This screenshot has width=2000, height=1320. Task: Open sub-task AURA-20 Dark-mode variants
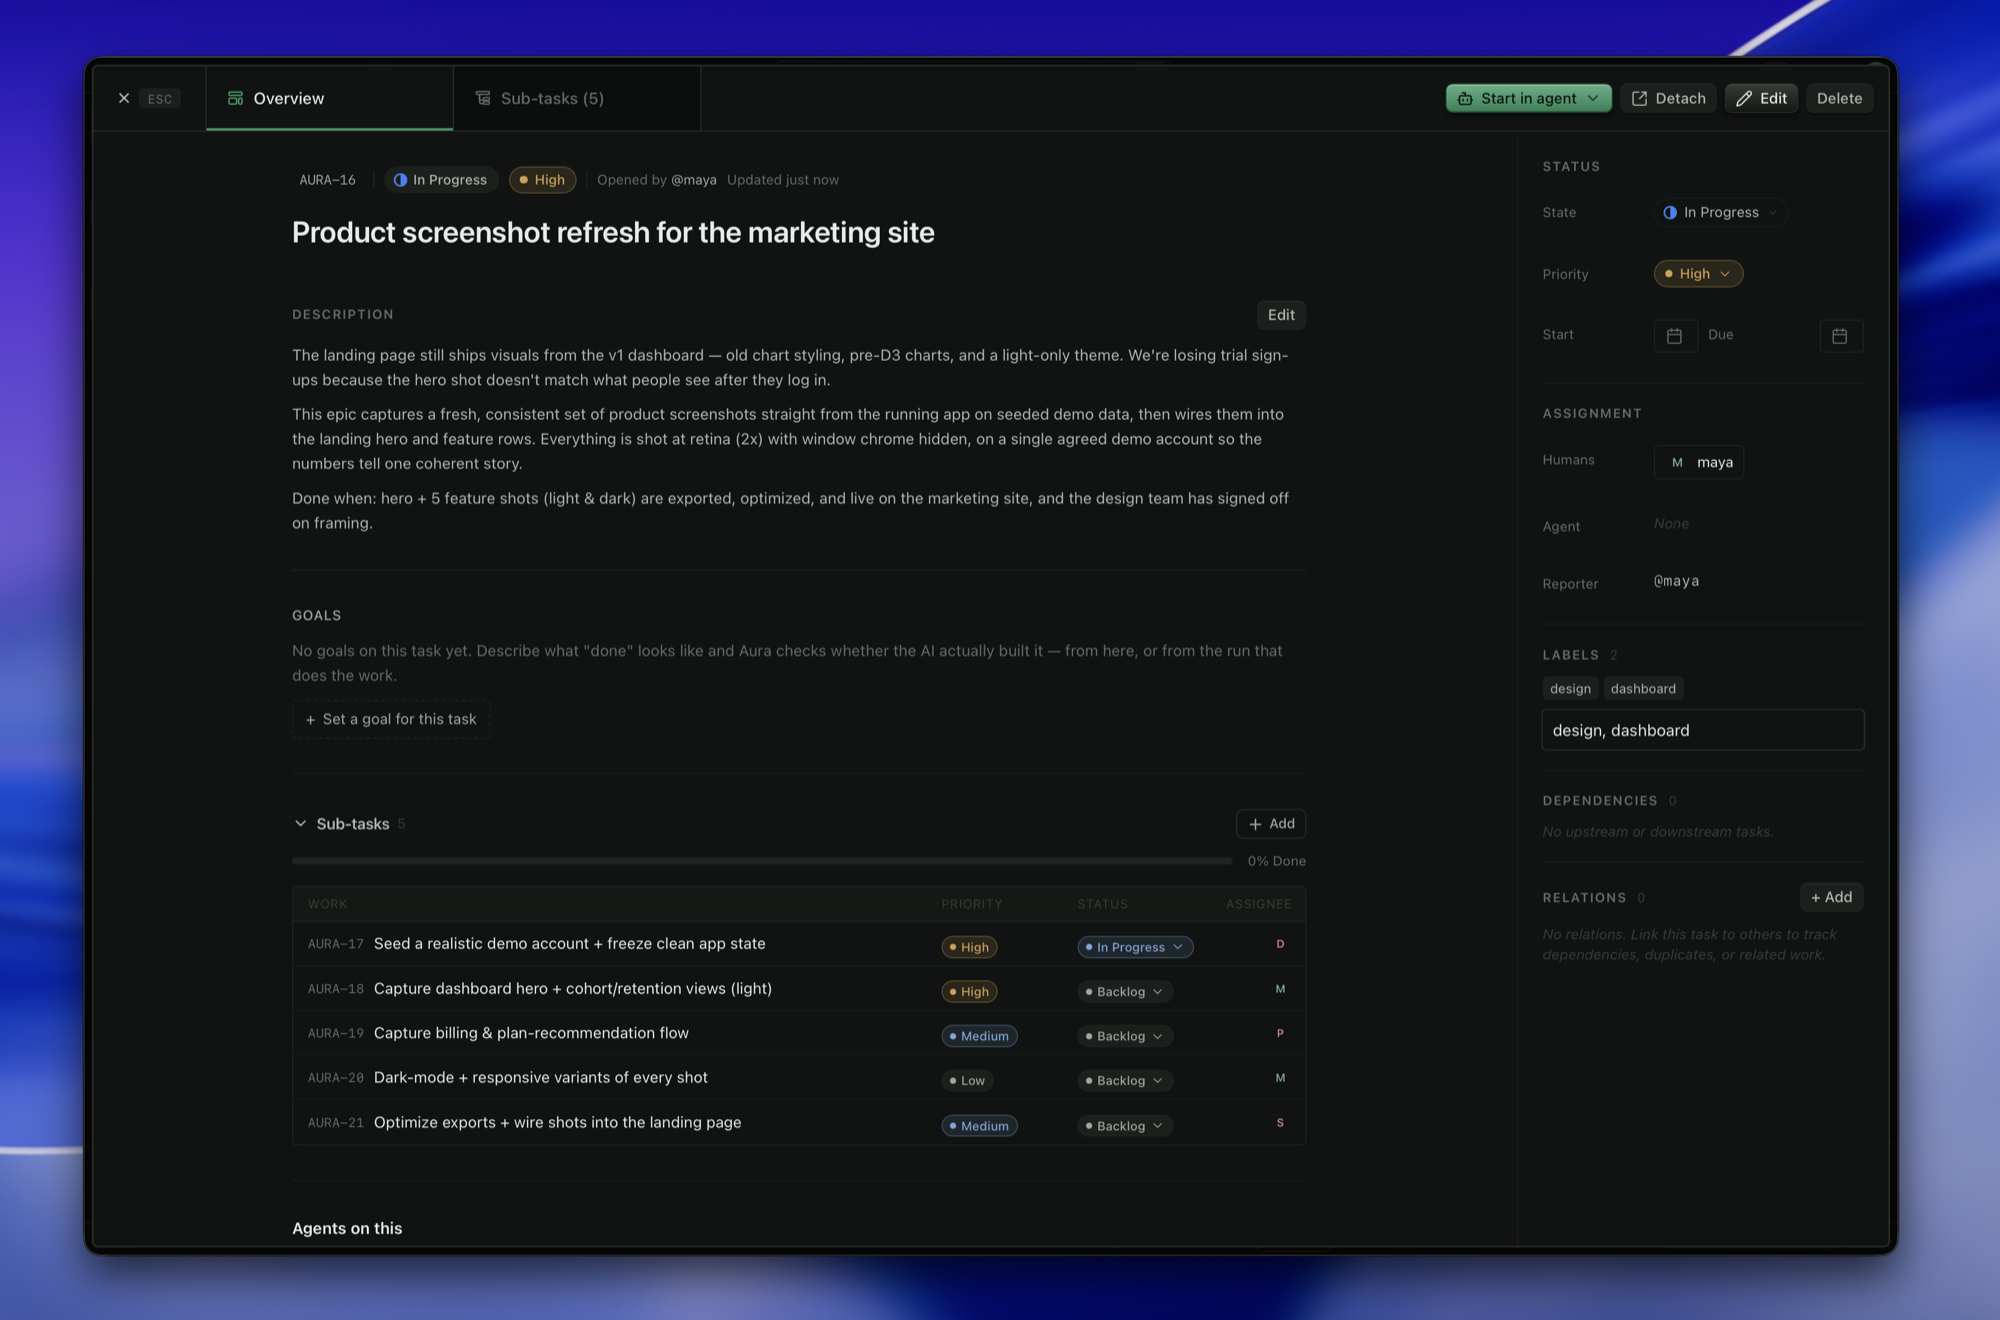[540, 1078]
